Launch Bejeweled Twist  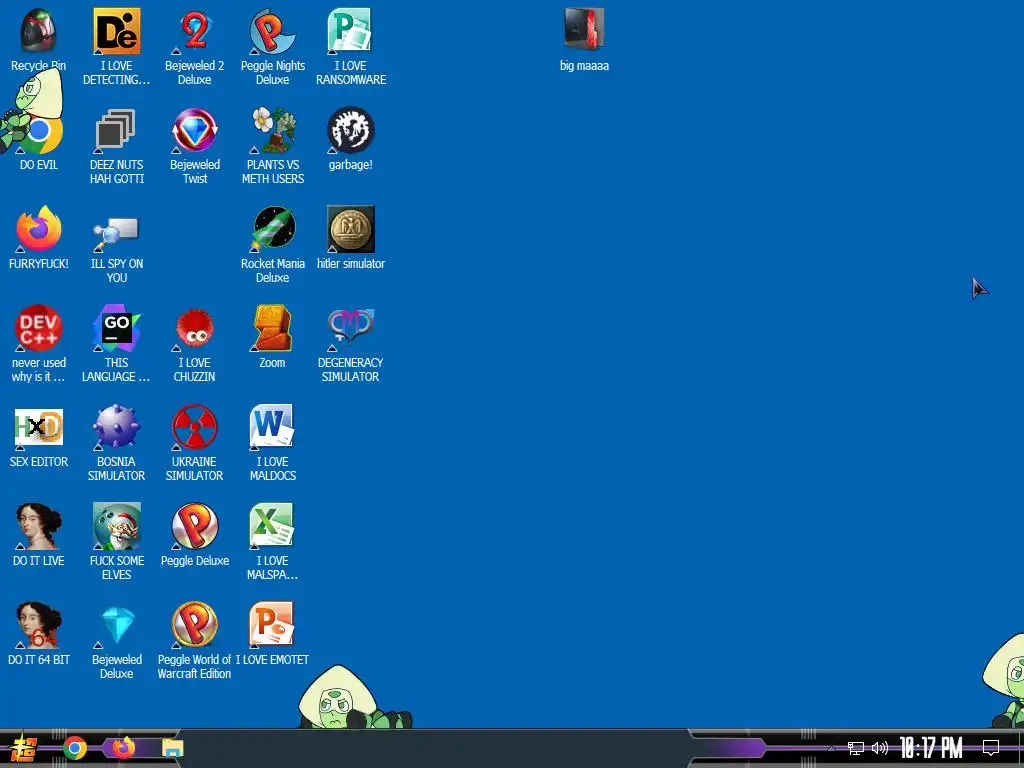[195, 130]
